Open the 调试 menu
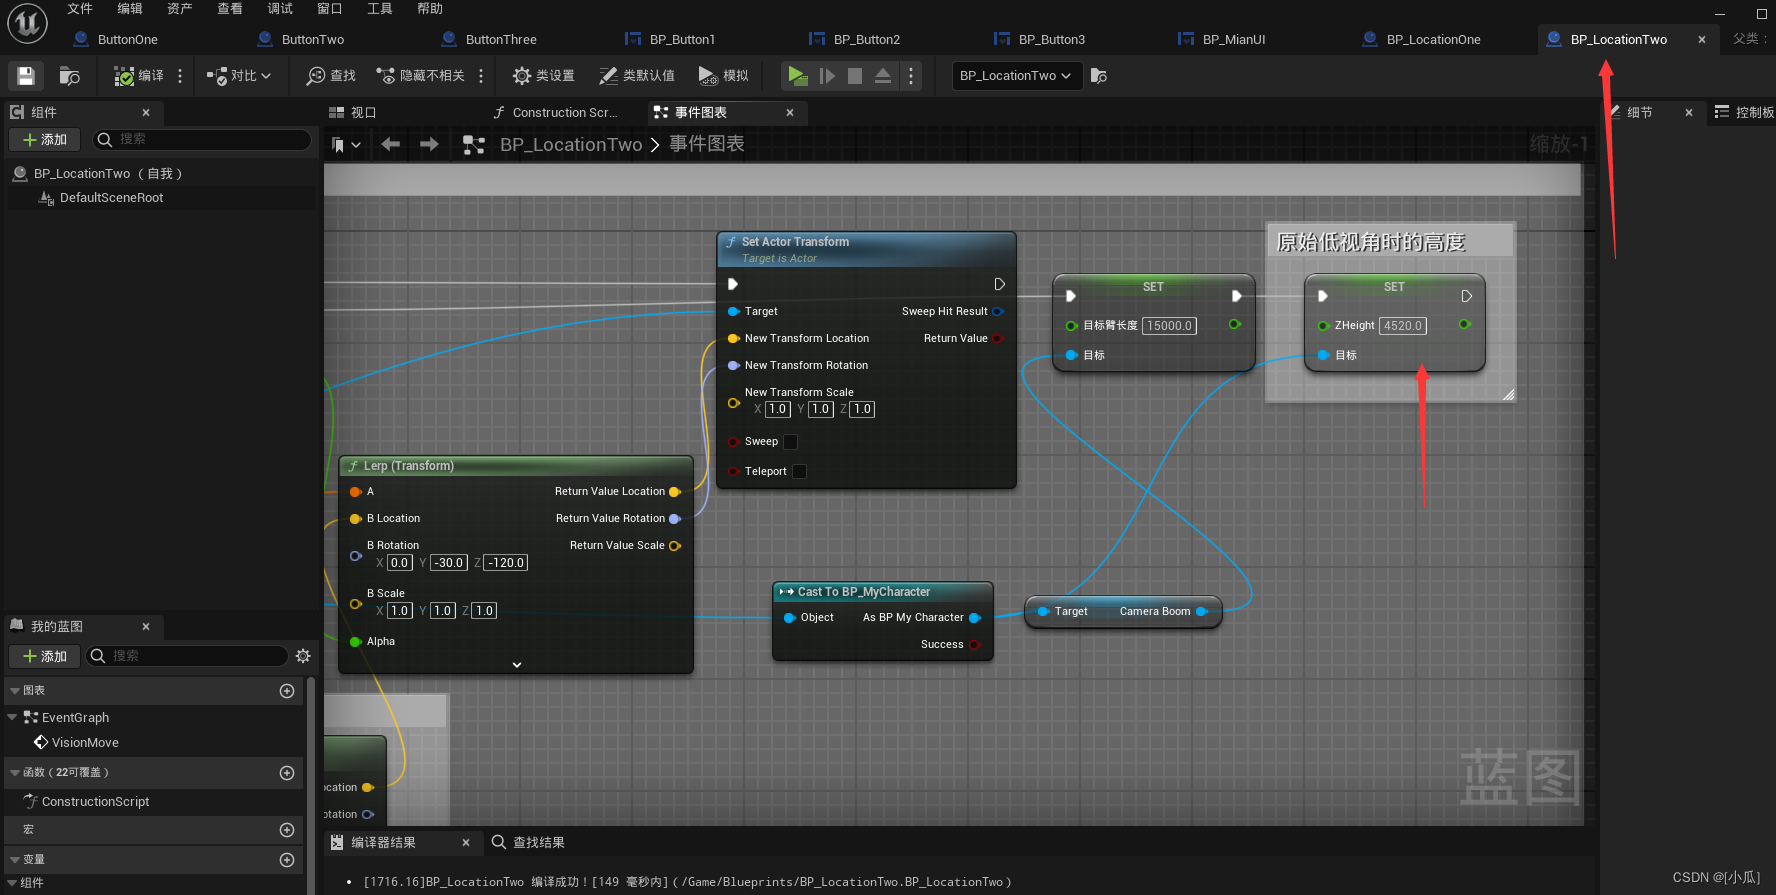1776x895 pixels. [x=280, y=9]
